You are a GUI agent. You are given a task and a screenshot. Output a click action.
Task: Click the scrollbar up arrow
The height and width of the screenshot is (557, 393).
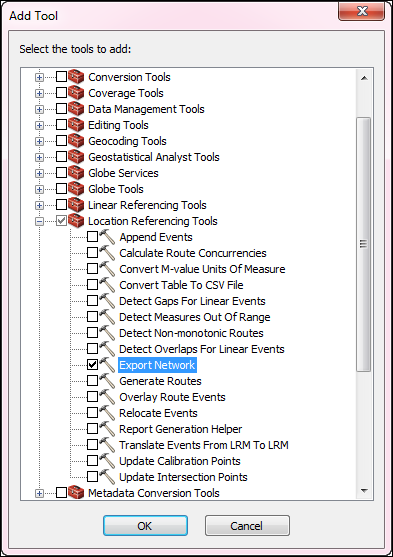coord(364,78)
